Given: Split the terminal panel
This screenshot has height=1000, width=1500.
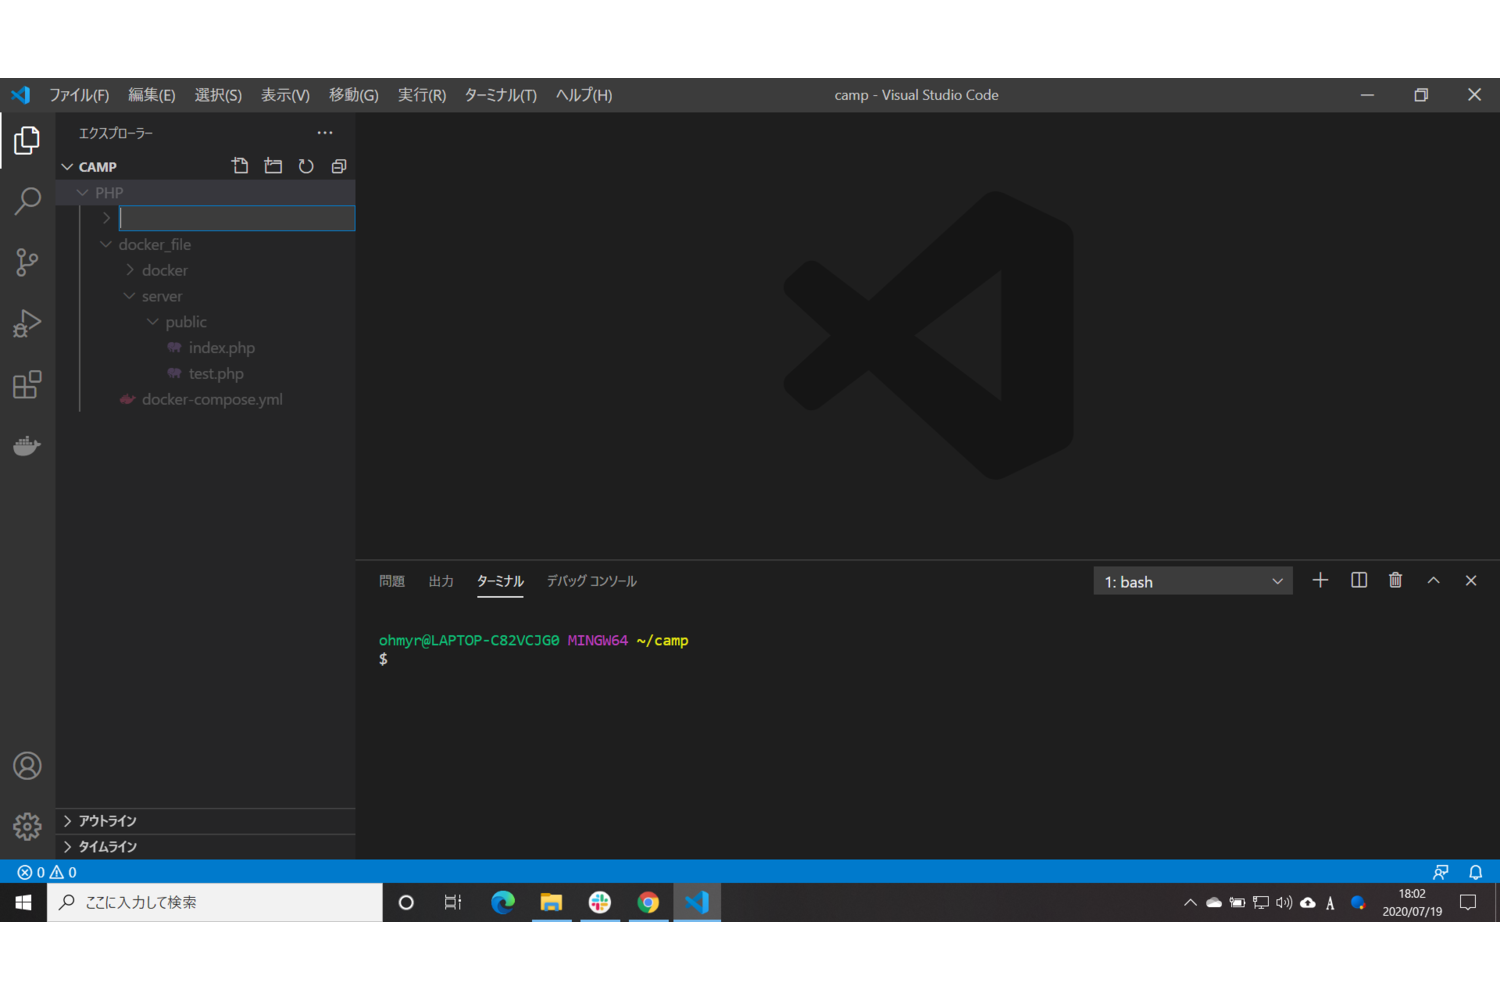Looking at the screenshot, I should tap(1359, 581).
